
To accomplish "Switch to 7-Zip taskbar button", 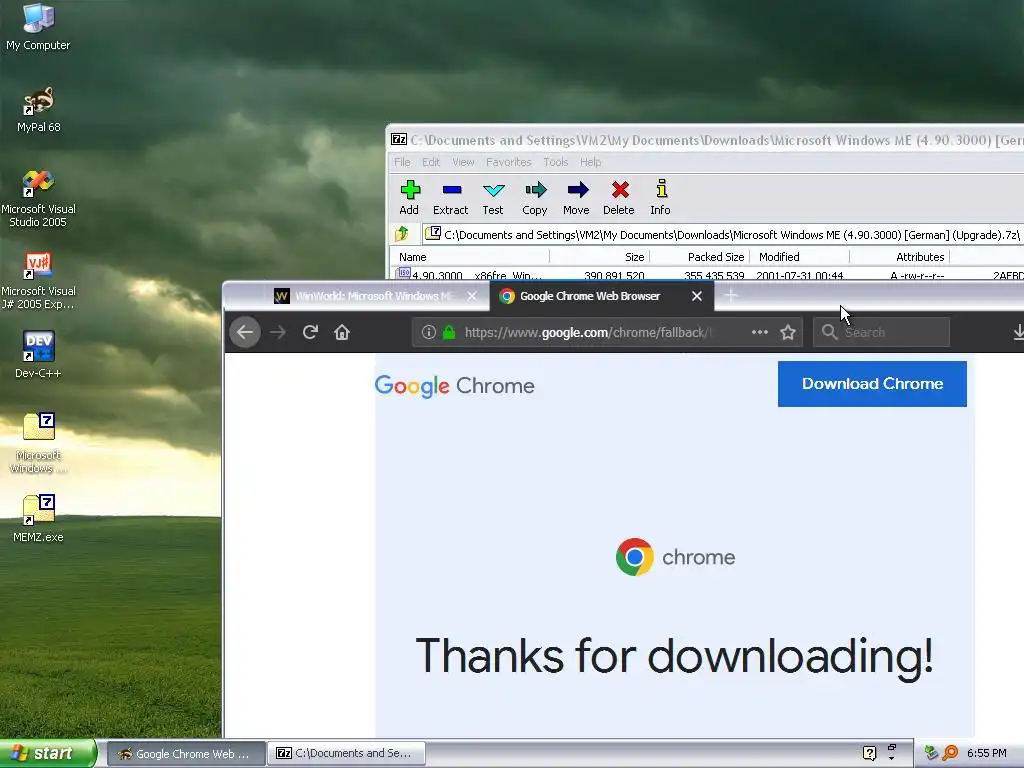I will [347, 754].
